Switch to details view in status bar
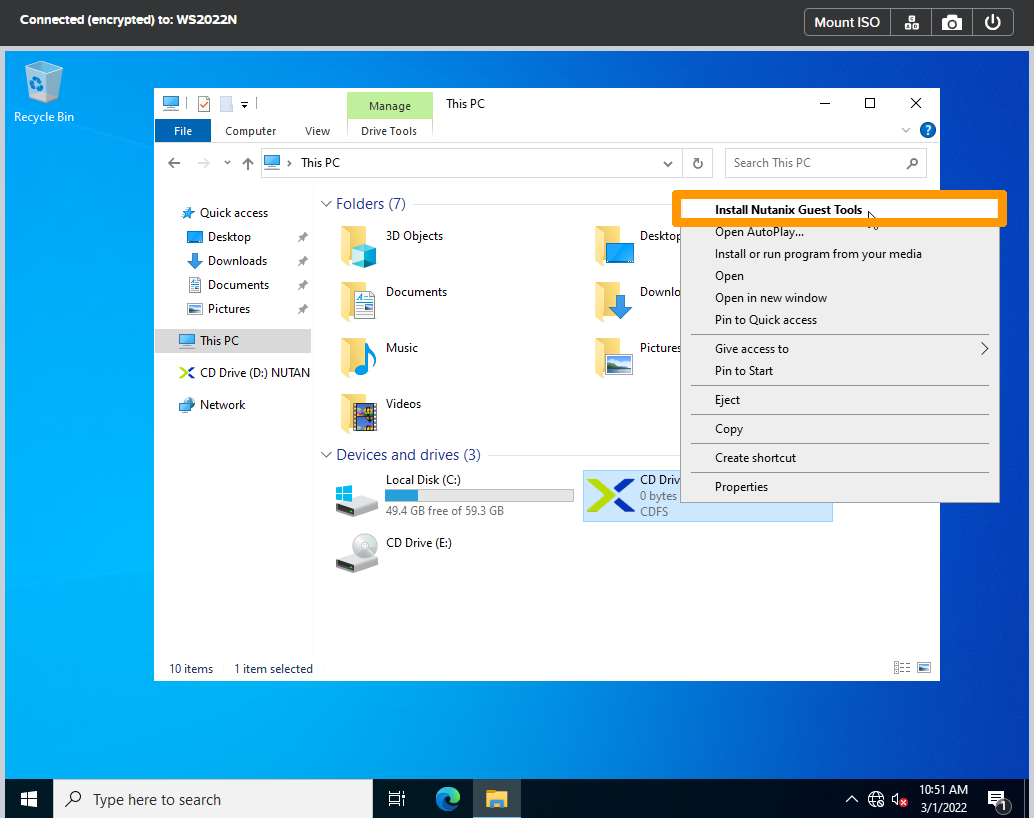 (902, 668)
